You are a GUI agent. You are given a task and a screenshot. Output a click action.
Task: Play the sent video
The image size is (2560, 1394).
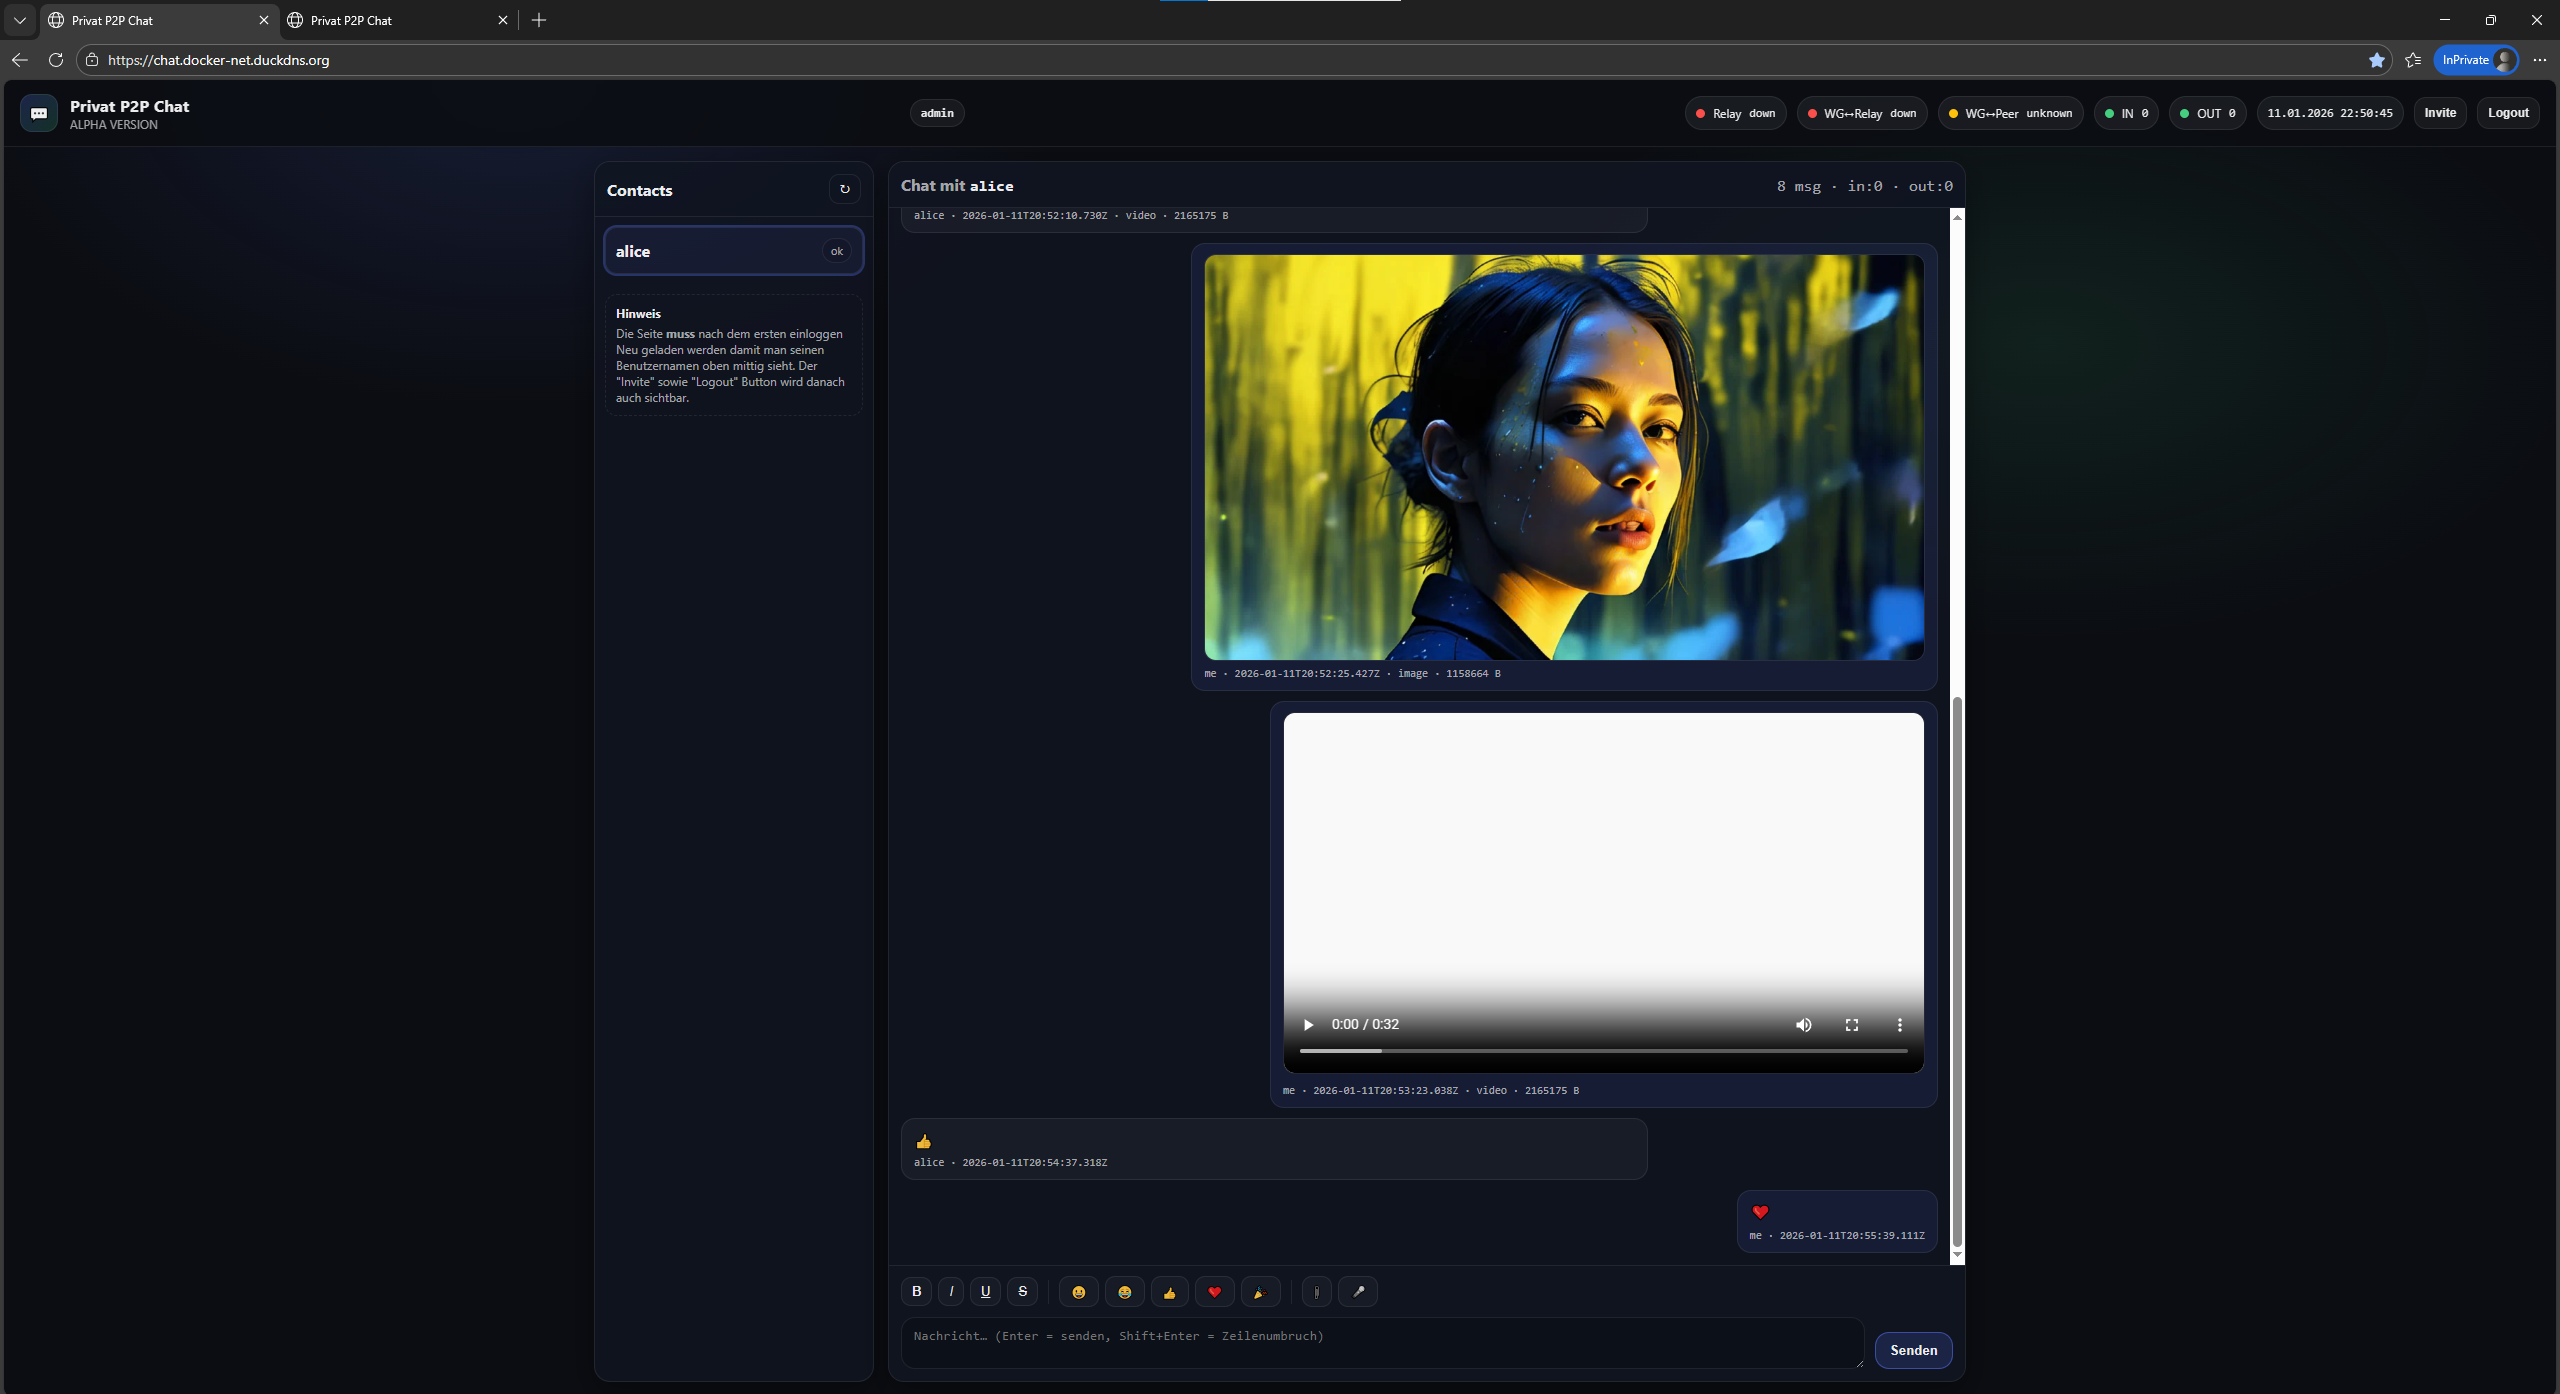[1308, 1024]
